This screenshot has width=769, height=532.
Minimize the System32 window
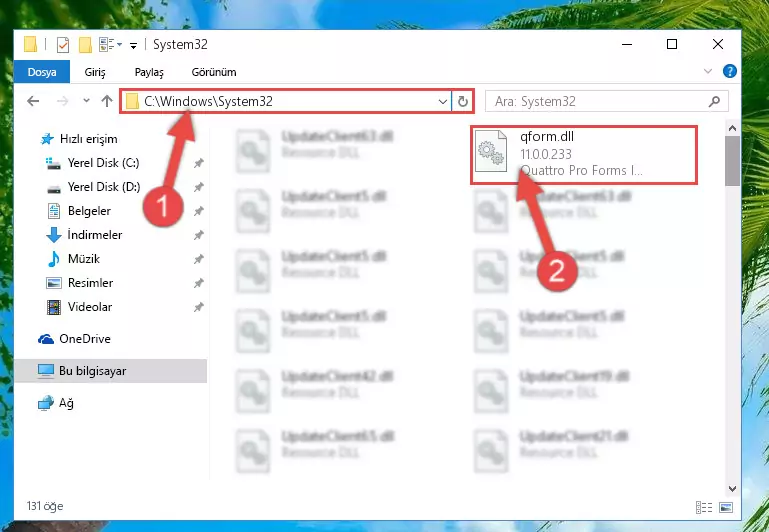pos(627,44)
